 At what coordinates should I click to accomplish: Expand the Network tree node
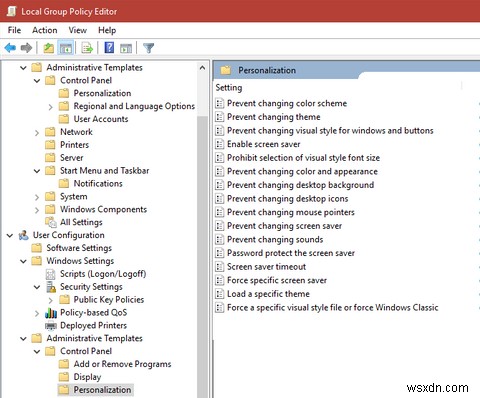pos(37,133)
